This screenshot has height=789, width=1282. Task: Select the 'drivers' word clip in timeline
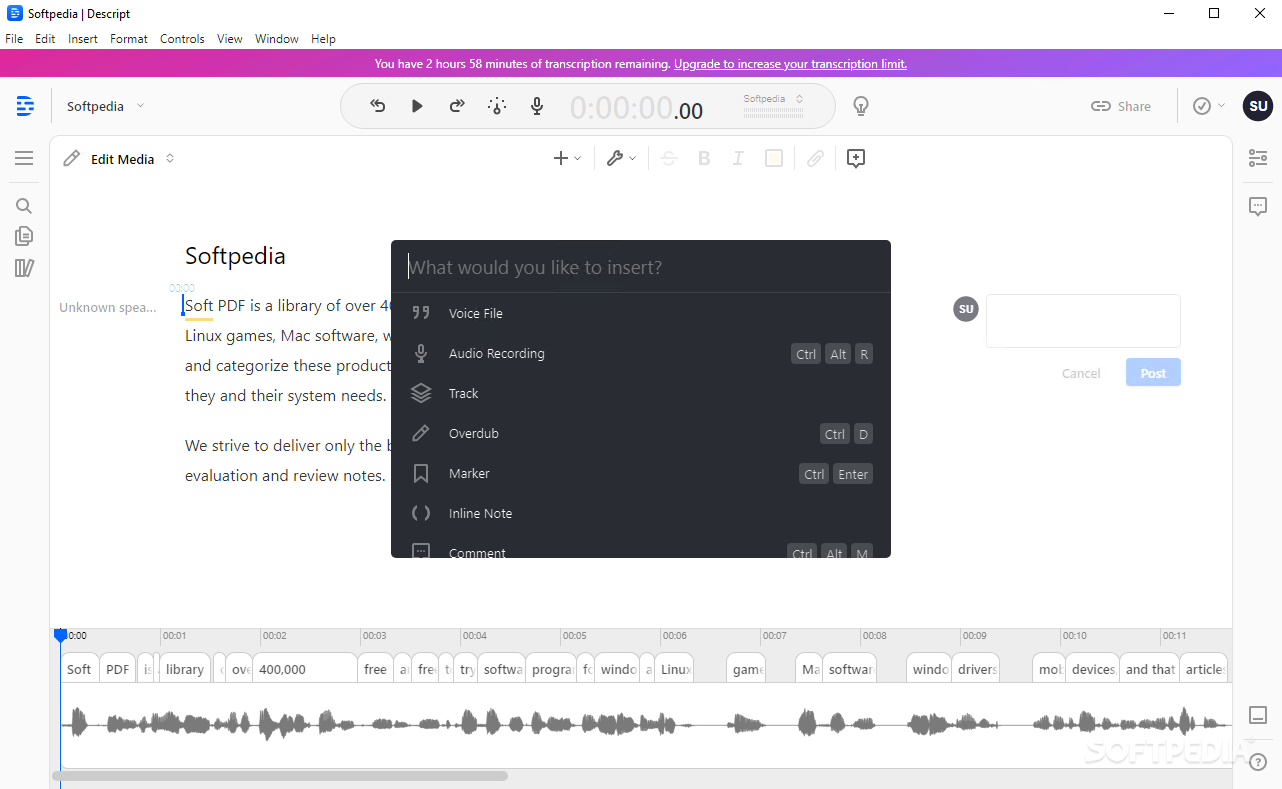[977, 669]
